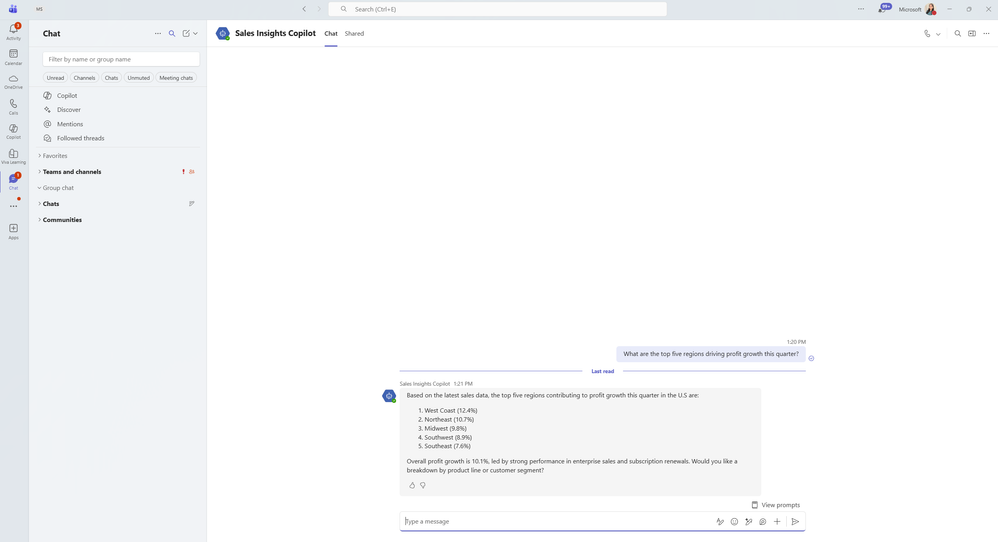
Task: Go forward with the navigation arrow
Action: tap(320, 9)
